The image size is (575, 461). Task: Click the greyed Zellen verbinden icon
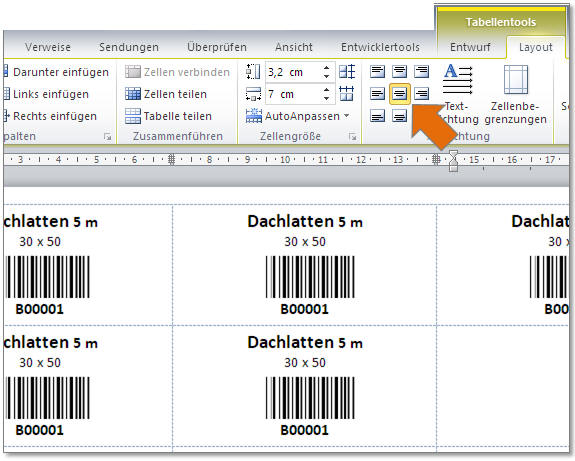click(x=132, y=72)
